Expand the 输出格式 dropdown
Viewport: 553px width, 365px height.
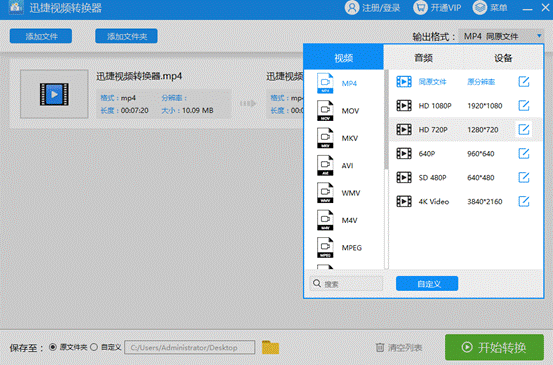[x=501, y=36]
